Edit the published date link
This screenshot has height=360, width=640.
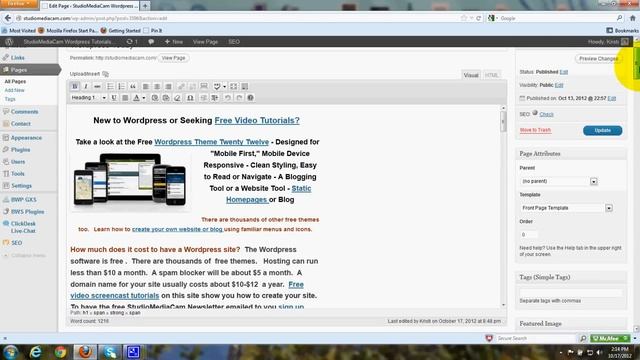[611, 98]
